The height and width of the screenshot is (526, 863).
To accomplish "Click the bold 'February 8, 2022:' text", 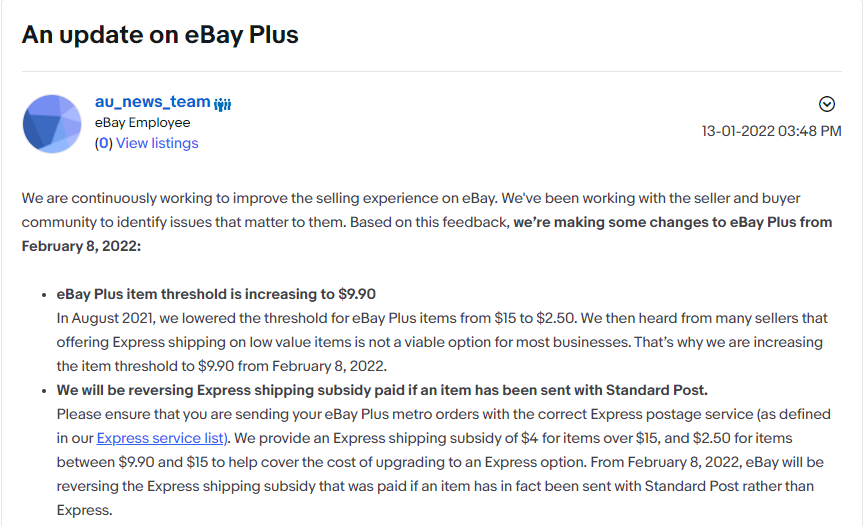I will tap(81, 246).
